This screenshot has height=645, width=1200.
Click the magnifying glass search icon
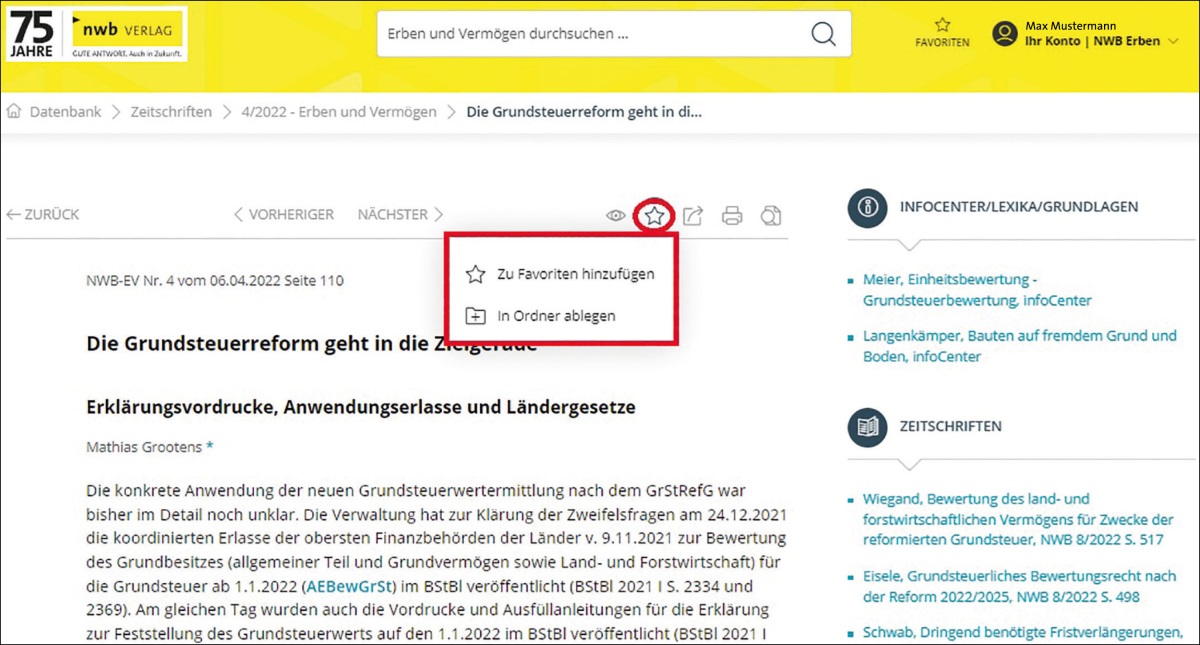coord(823,34)
